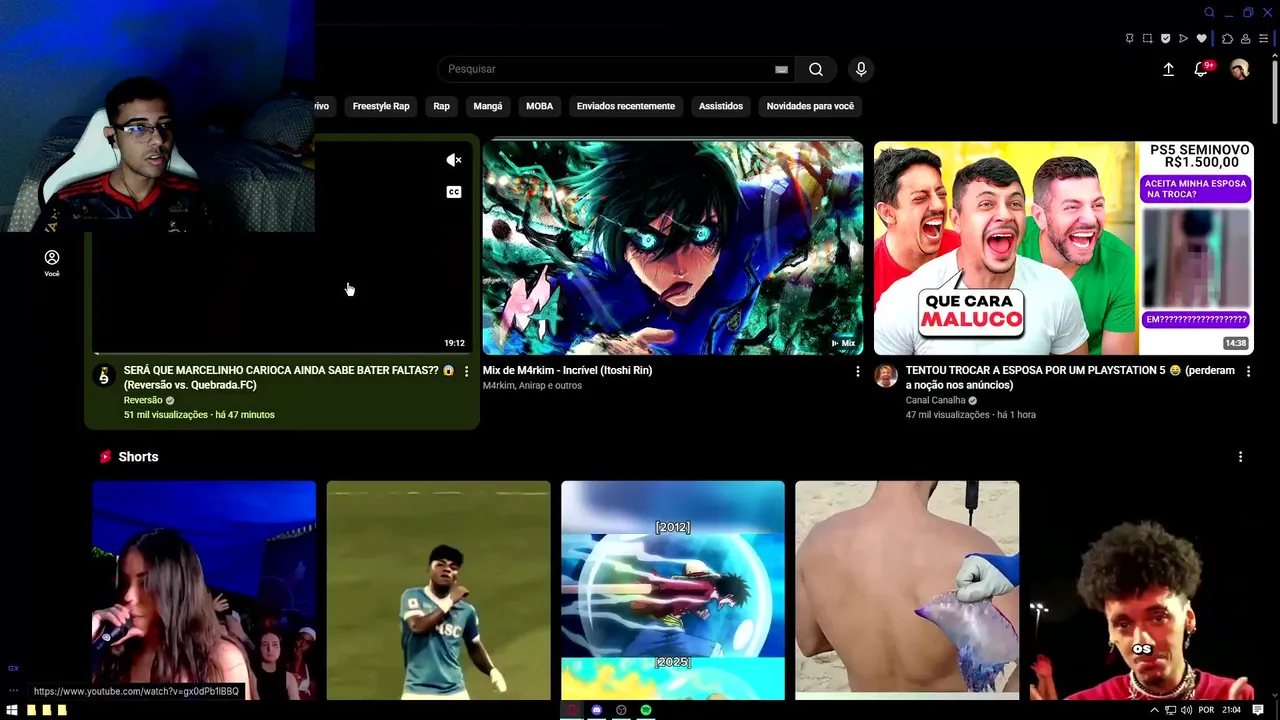This screenshot has width=1280, height=720.
Task: Open the Reversão channel avatar
Action: 104,375
